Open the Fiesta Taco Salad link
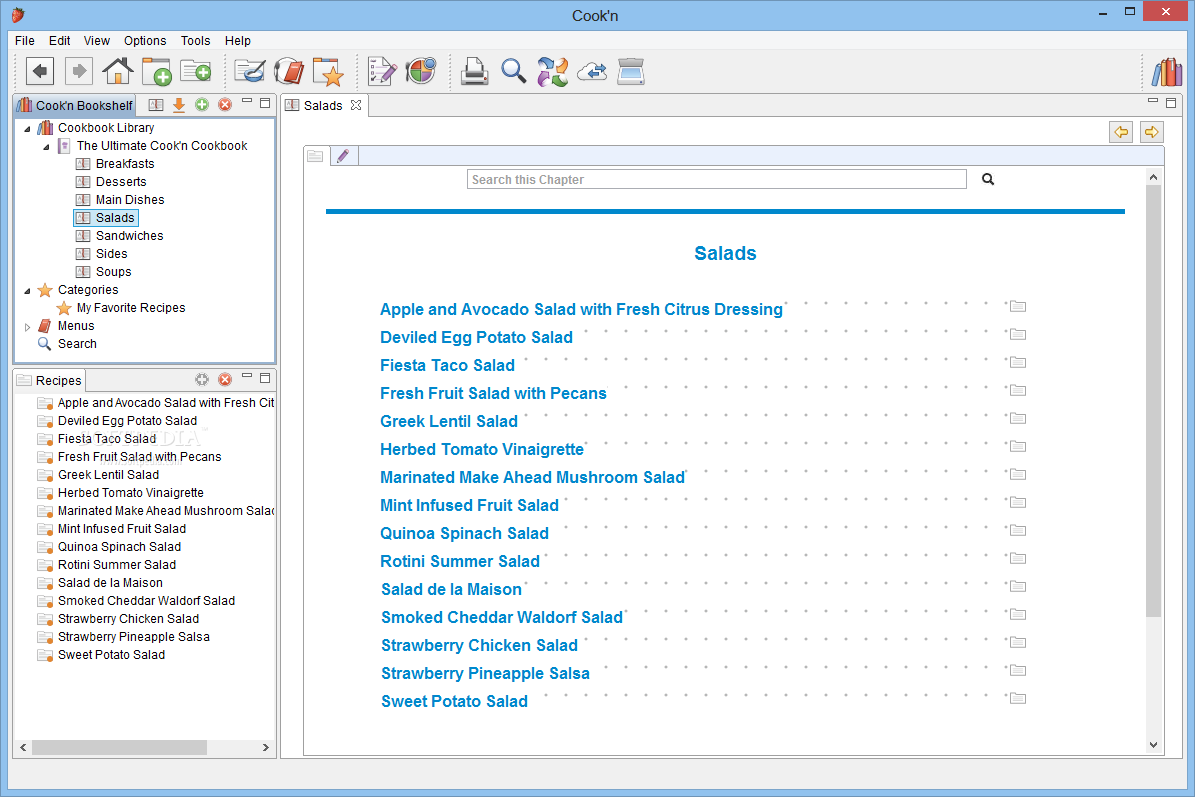 point(447,366)
